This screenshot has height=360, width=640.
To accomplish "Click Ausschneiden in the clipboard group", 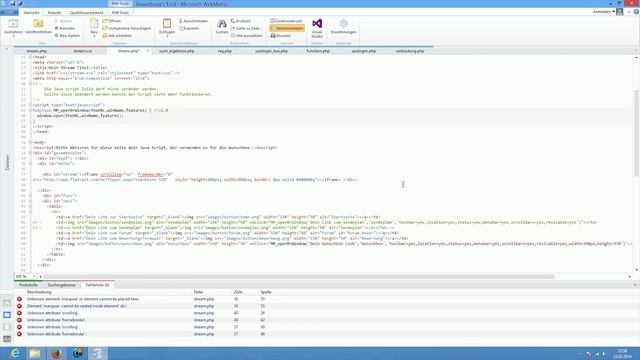I will [193, 21].
